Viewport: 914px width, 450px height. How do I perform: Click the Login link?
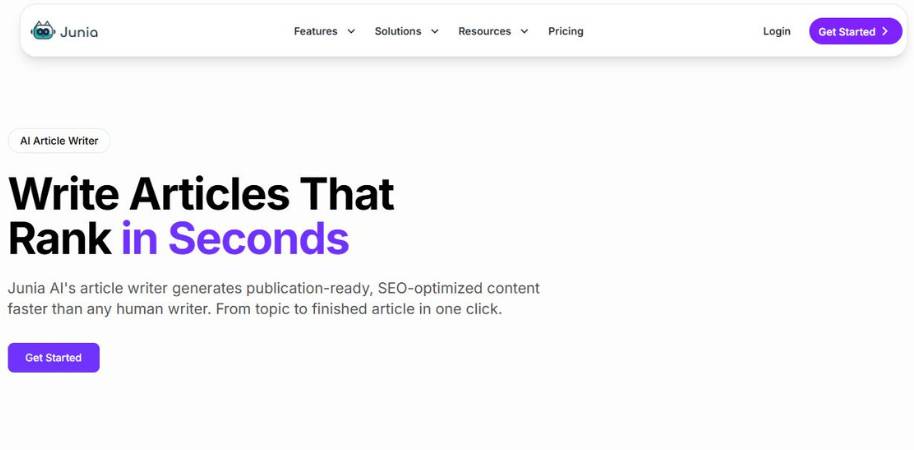pyautogui.click(x=776, y=31)
